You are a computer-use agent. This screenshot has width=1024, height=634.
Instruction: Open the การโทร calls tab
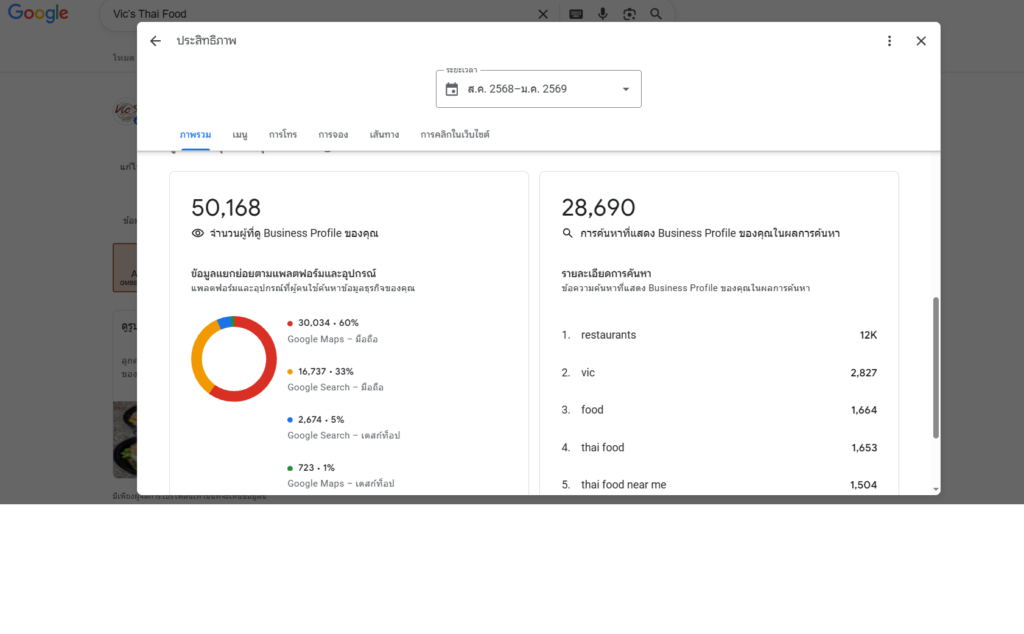(282, 134)
